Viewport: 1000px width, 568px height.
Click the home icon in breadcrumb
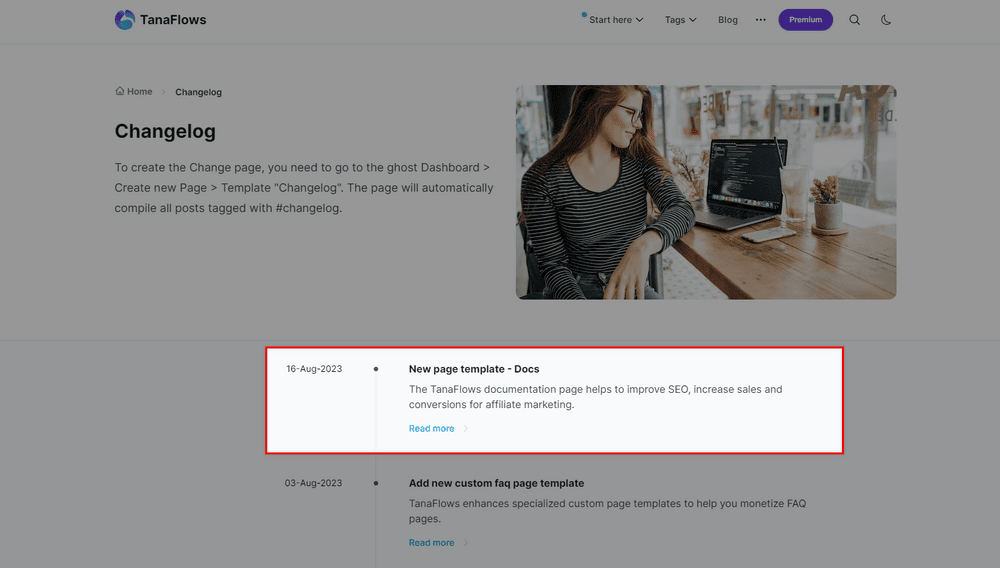[x=119, y=91]
